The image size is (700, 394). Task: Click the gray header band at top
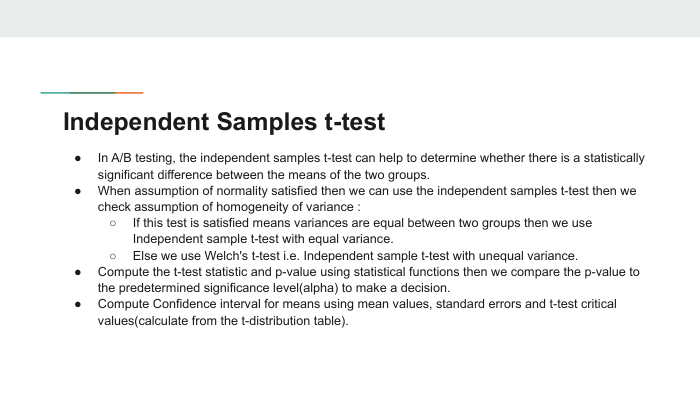(350, 18)
